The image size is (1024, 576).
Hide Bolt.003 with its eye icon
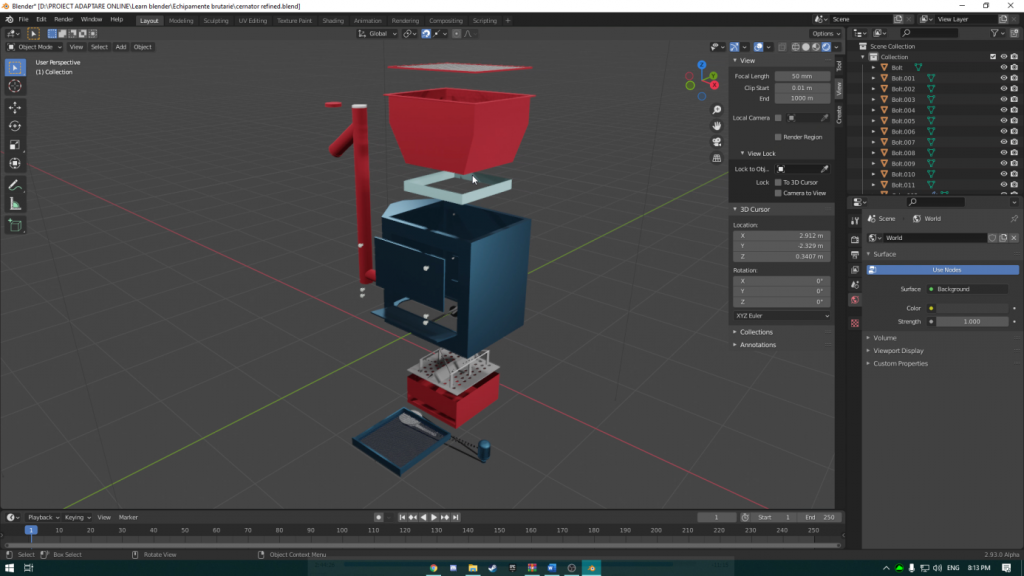pyautogui.click(x=1003, y=100)
